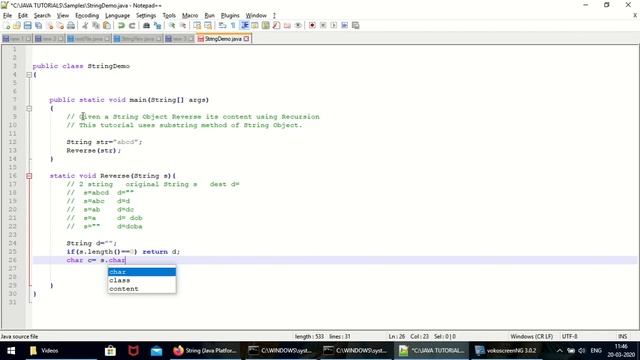This screenshot has height=360, width=640.
Task: Open Find with binoculars icon
Action: click(146, 25)
